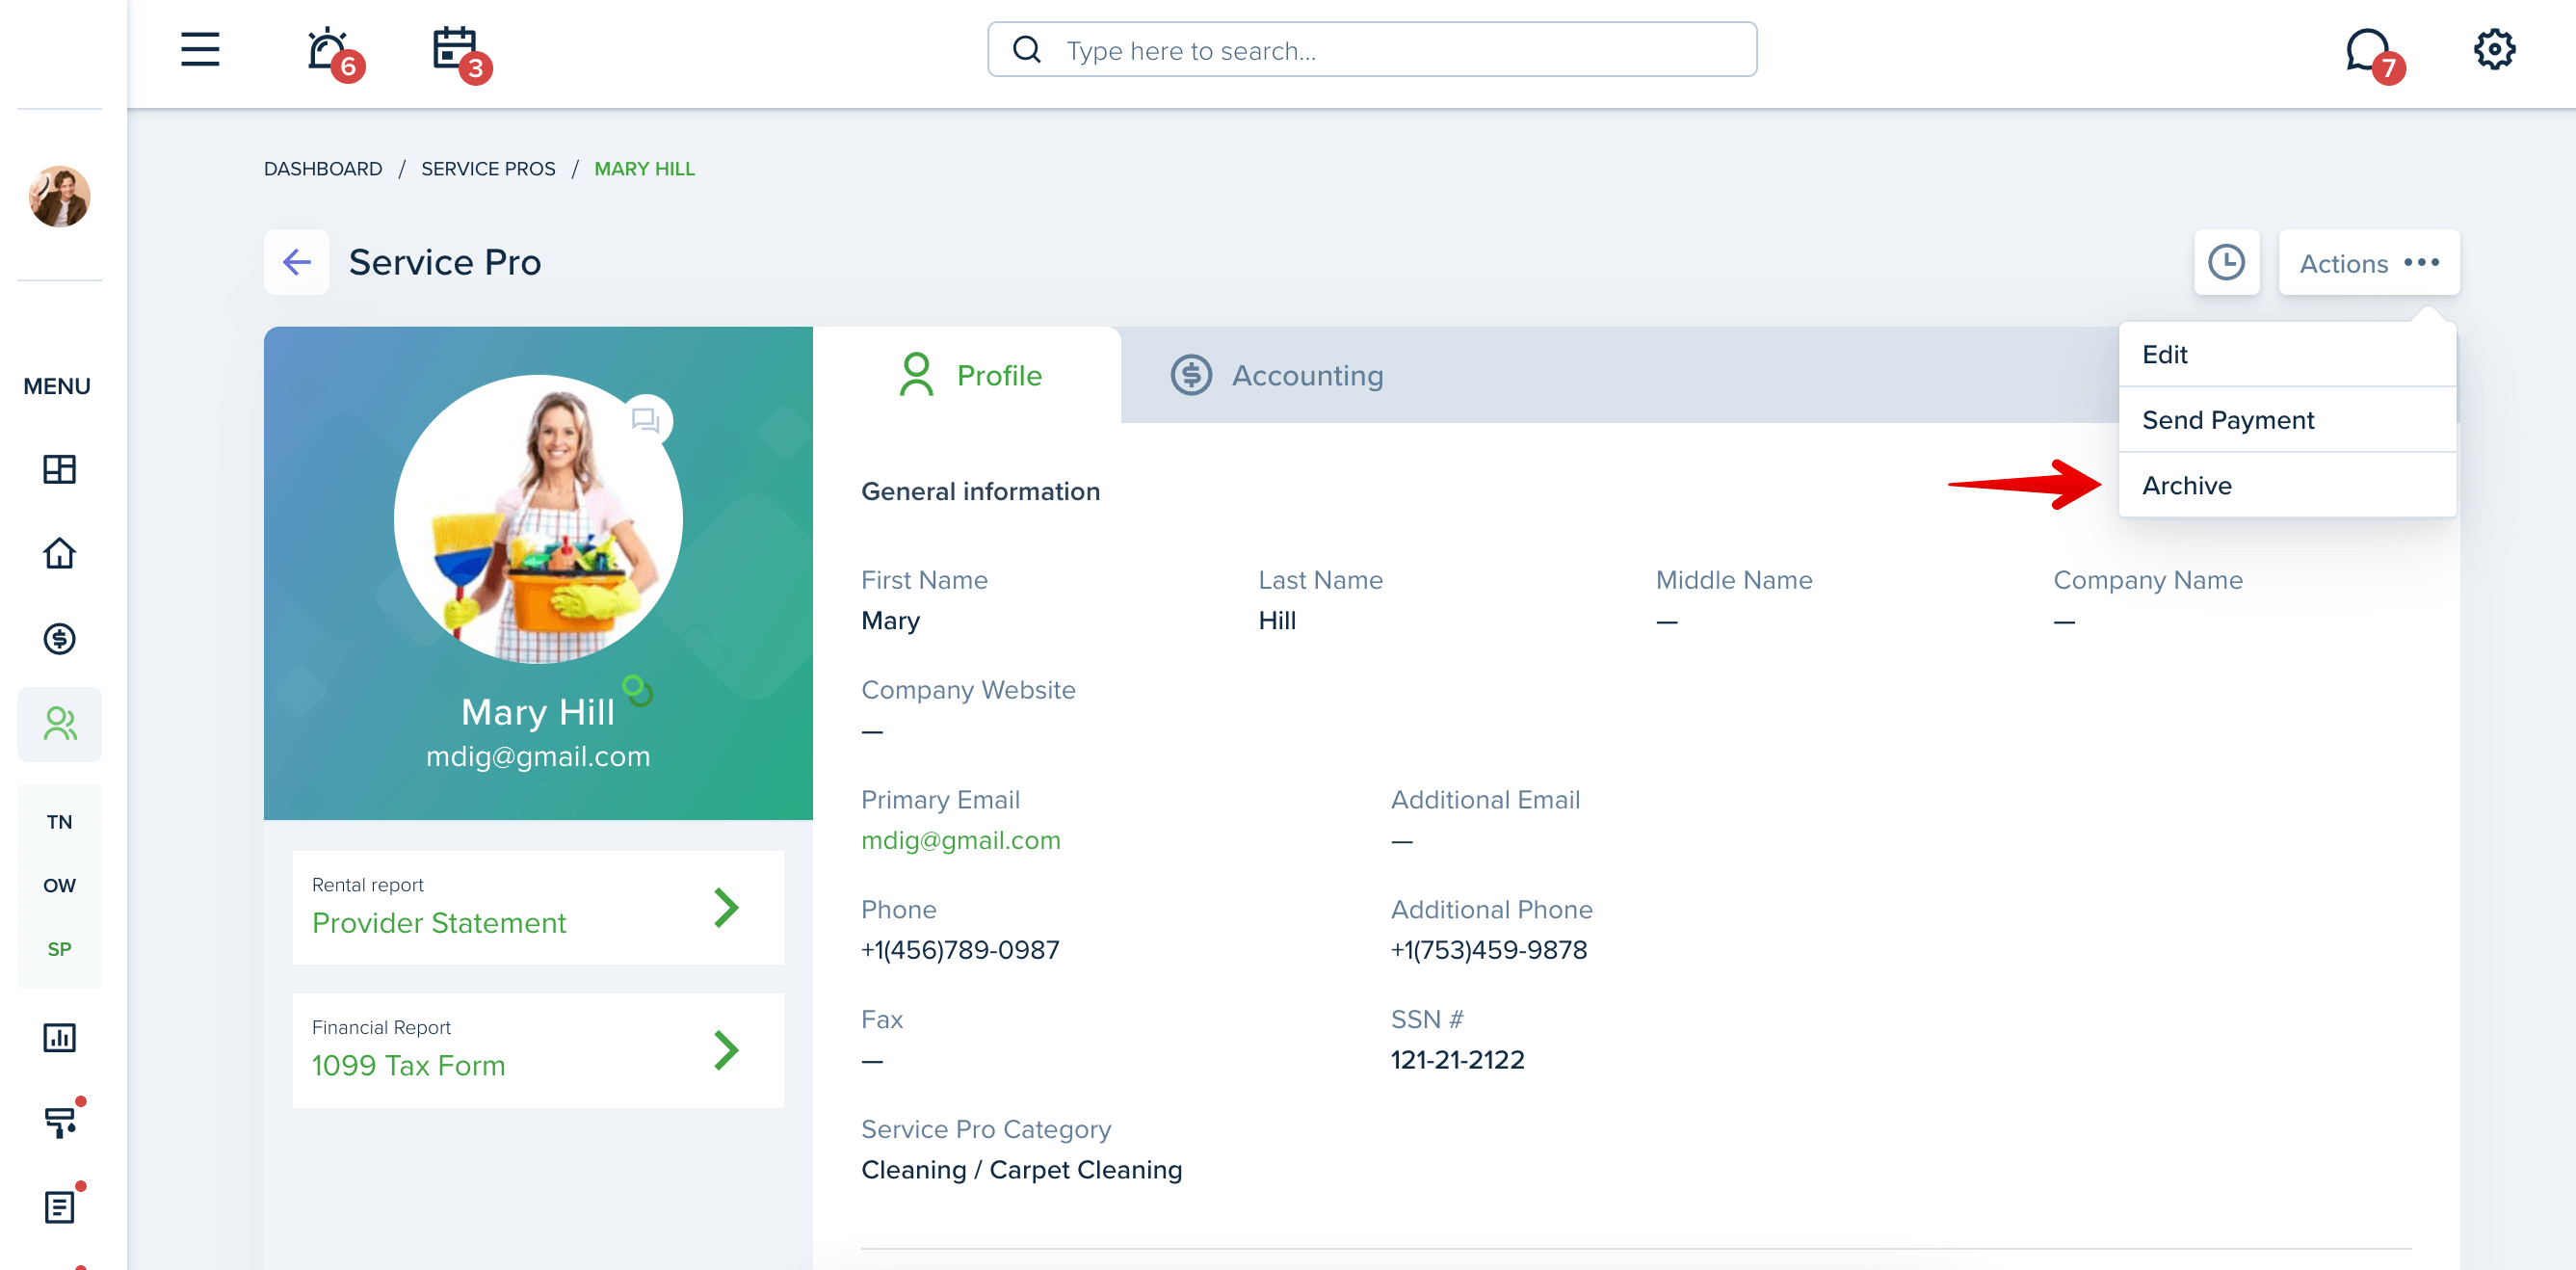This screenshot has width=2576, height=1270.
Task: Click phone number +1(456)789-0987
Action: tap(960, 950)
